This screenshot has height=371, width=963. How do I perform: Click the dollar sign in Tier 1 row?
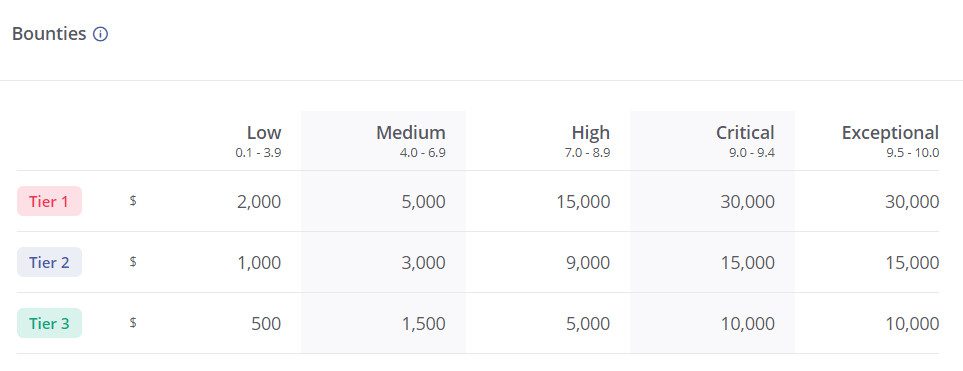click(x=133, y=200)
